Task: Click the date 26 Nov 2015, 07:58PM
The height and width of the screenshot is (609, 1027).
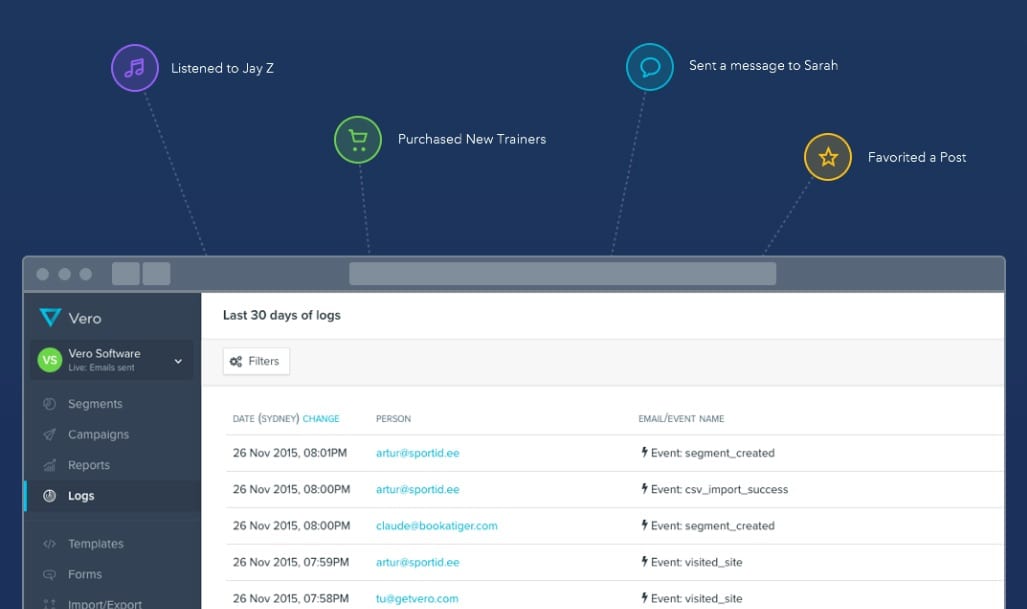Action: tap(291, 599)
